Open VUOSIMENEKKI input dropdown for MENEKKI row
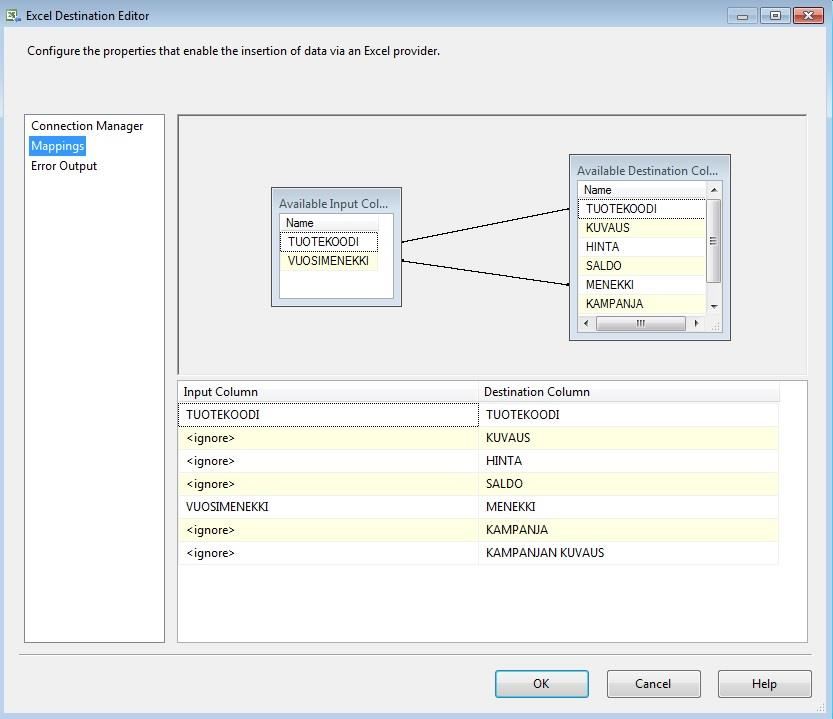Viewport: 833px width, 719px height. [328, 507]
